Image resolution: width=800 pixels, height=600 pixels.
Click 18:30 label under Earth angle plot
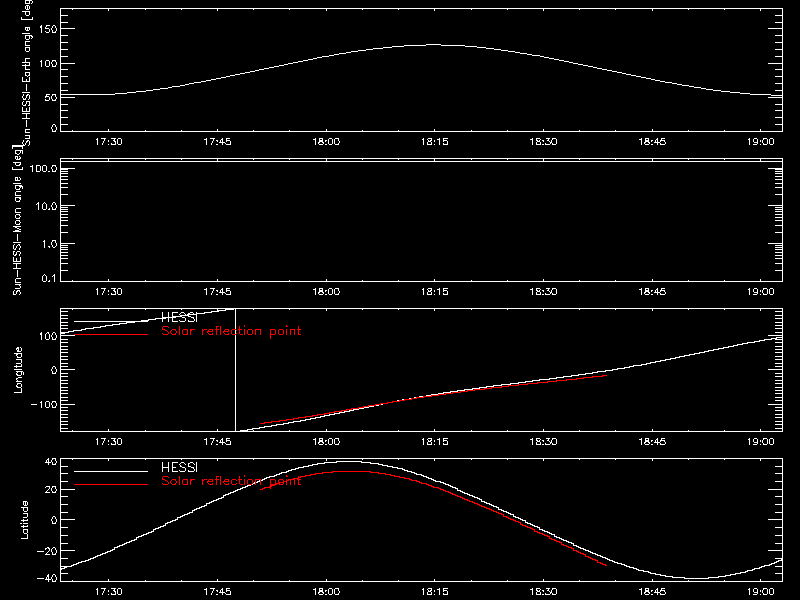(x=543, y=141)
